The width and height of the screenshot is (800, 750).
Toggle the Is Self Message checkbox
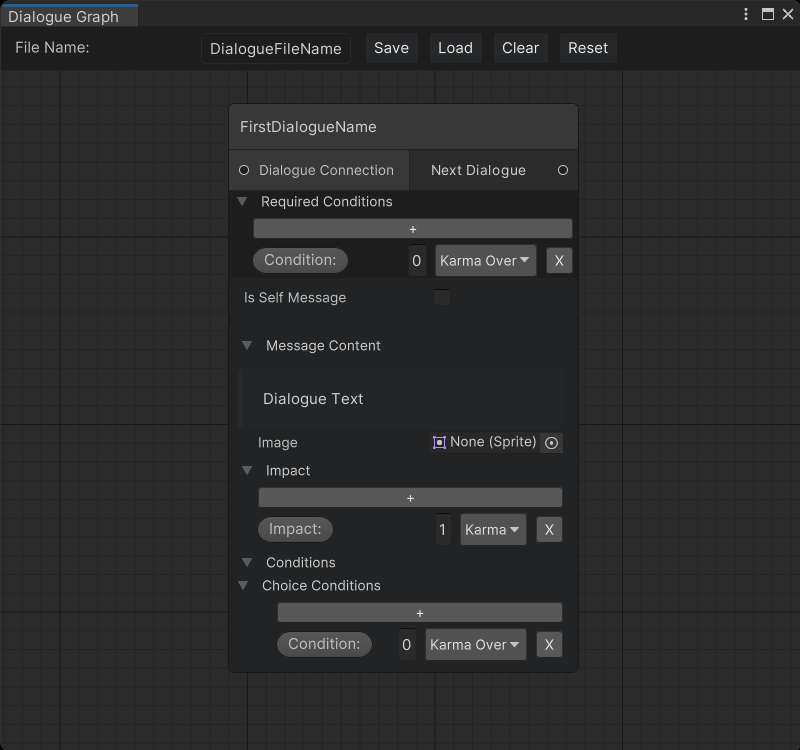(x=441, y=298)
